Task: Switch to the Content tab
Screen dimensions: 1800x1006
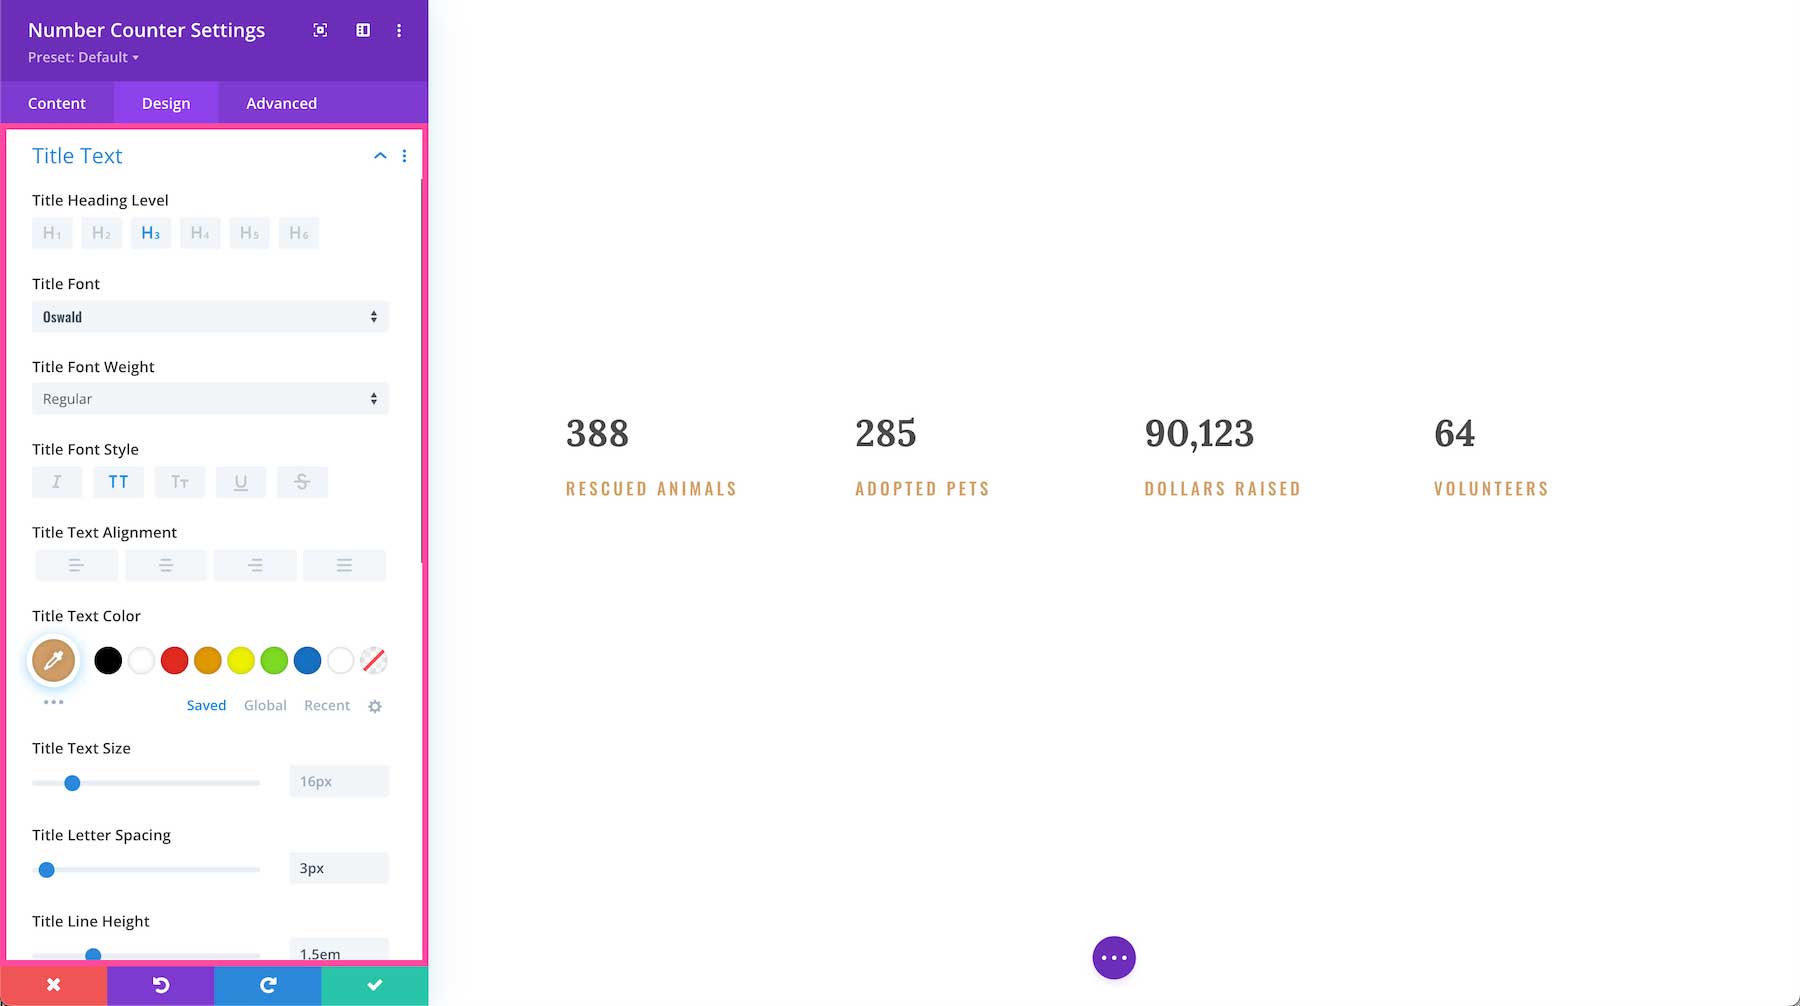Action: [57, 102]
